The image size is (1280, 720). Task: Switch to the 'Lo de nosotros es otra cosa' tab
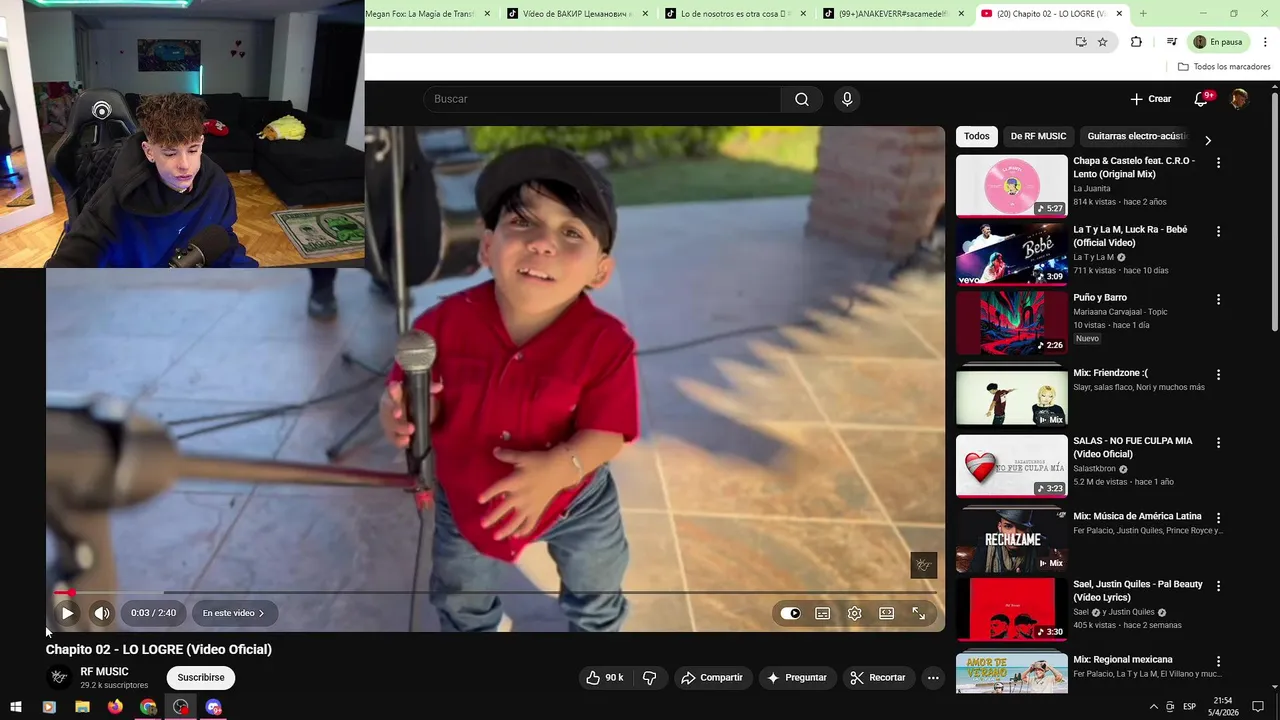pyautogui.click(x=736, y=14)
